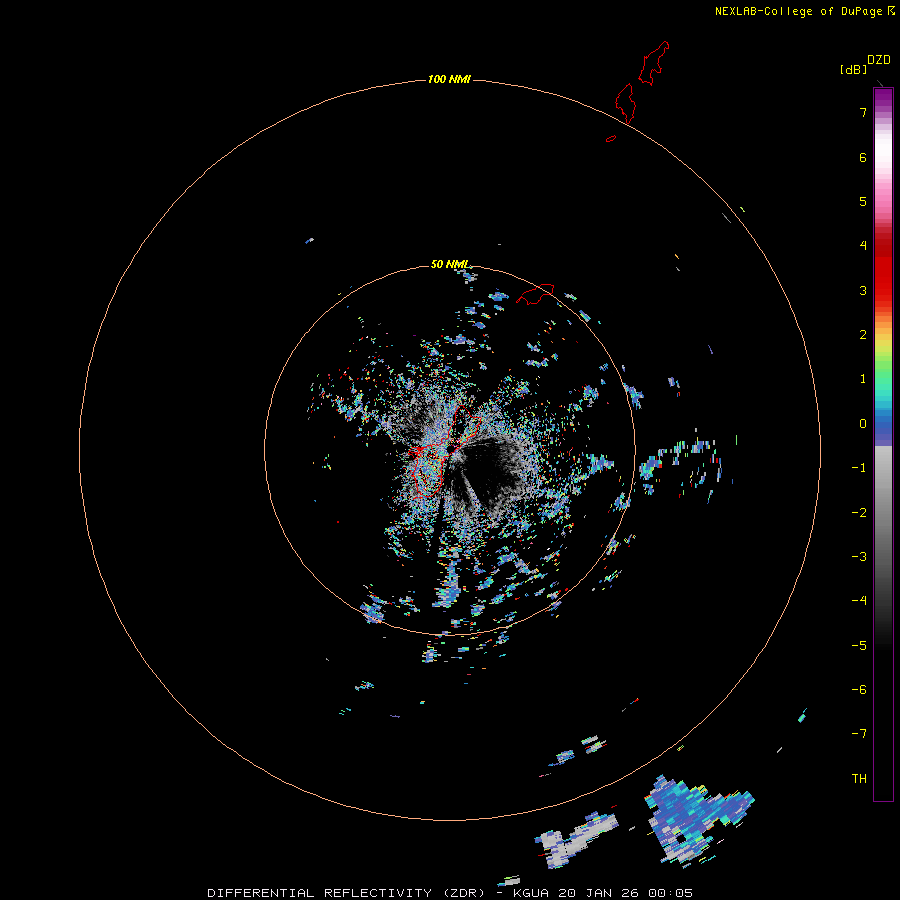
Task: Click the -7 value on the color scale
Action: (x=859, y=734)
